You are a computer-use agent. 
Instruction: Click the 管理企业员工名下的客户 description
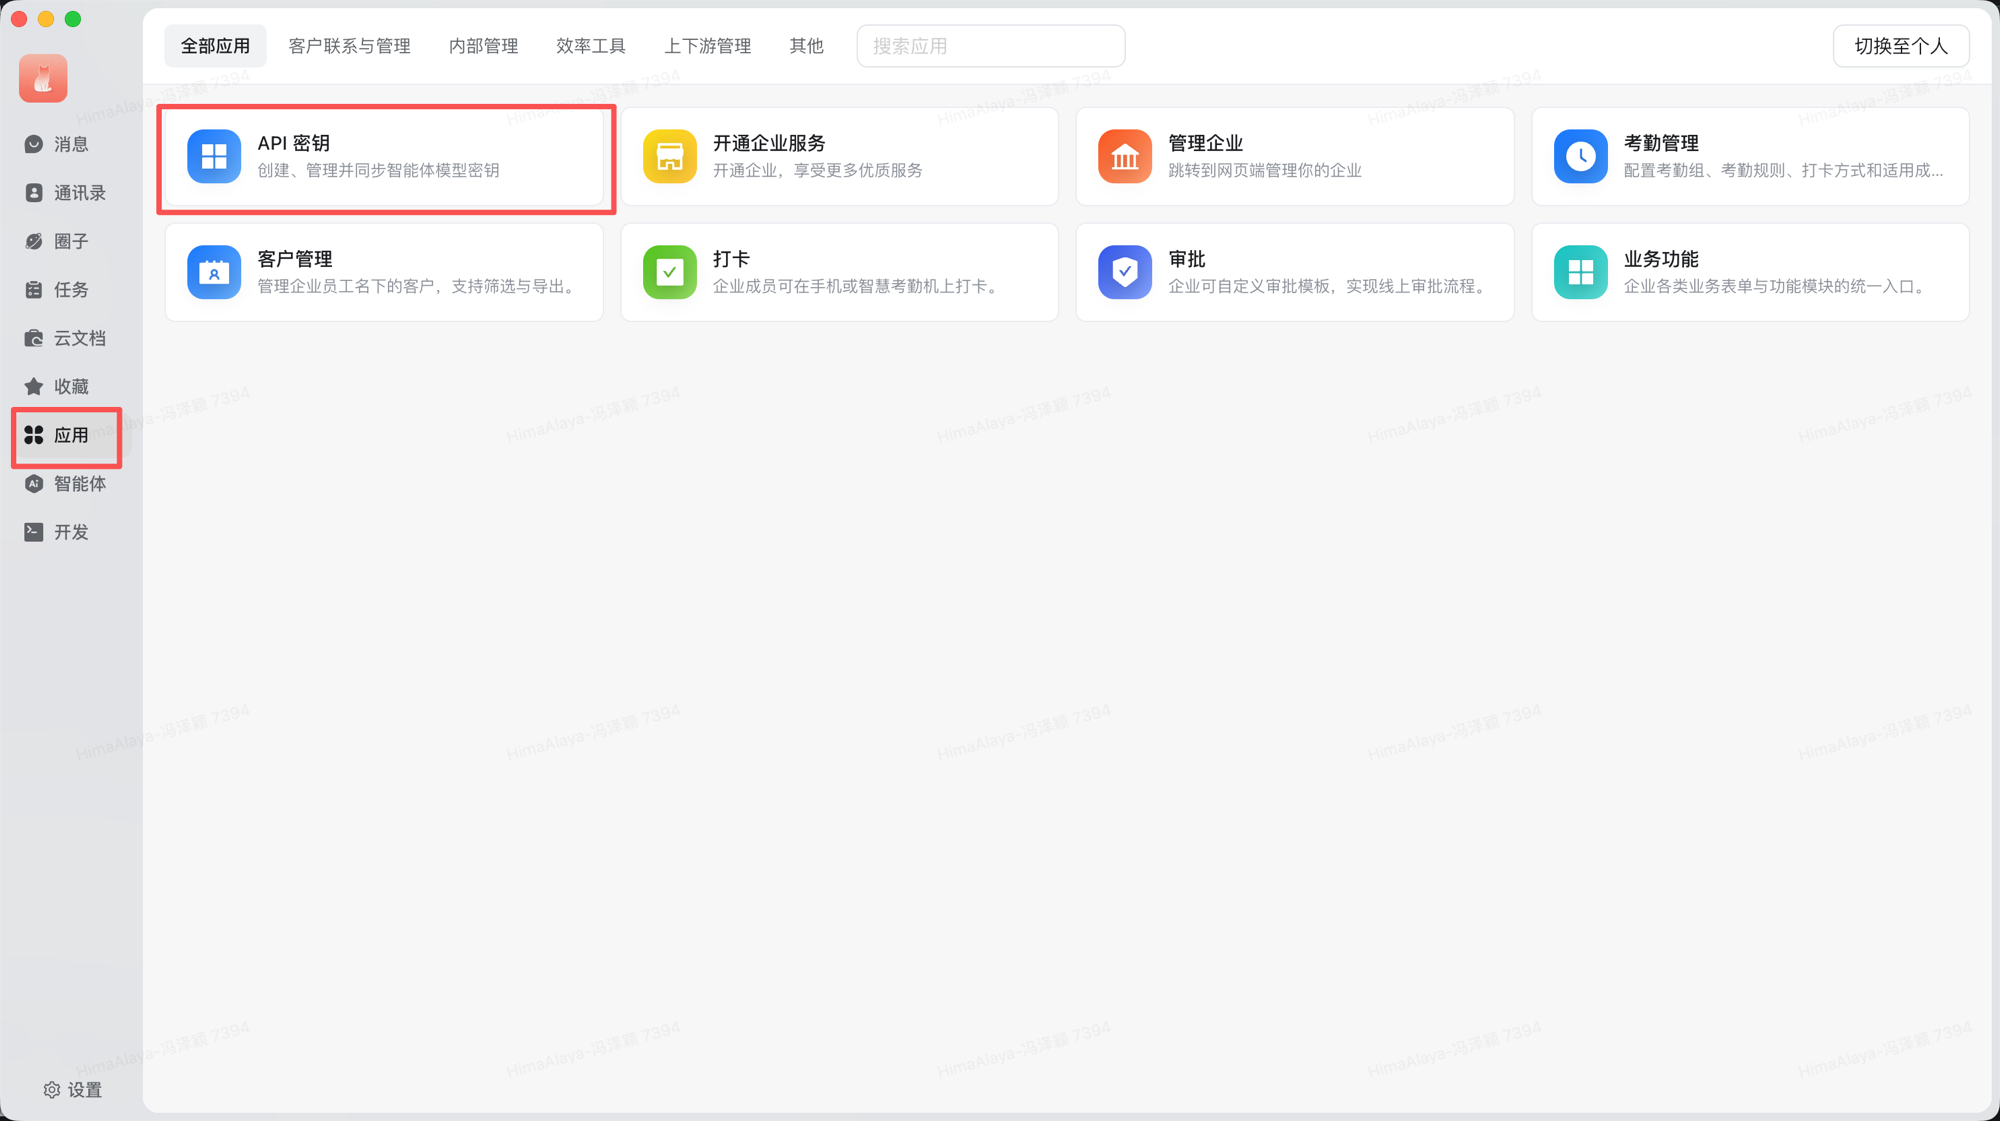coord(419,286)
